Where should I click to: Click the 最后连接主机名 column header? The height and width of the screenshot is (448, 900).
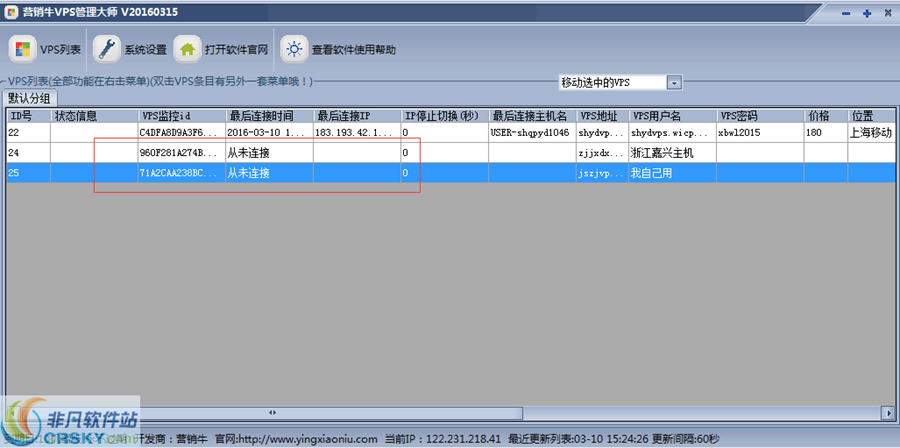pyautogui.click(x=532, y=116)
